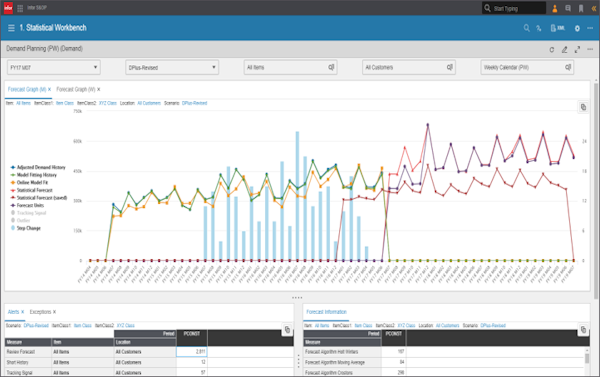The width and height of the screenshot is (600, 377).
Task: Open the settings gear in header
Action: (x=577, y=28)
